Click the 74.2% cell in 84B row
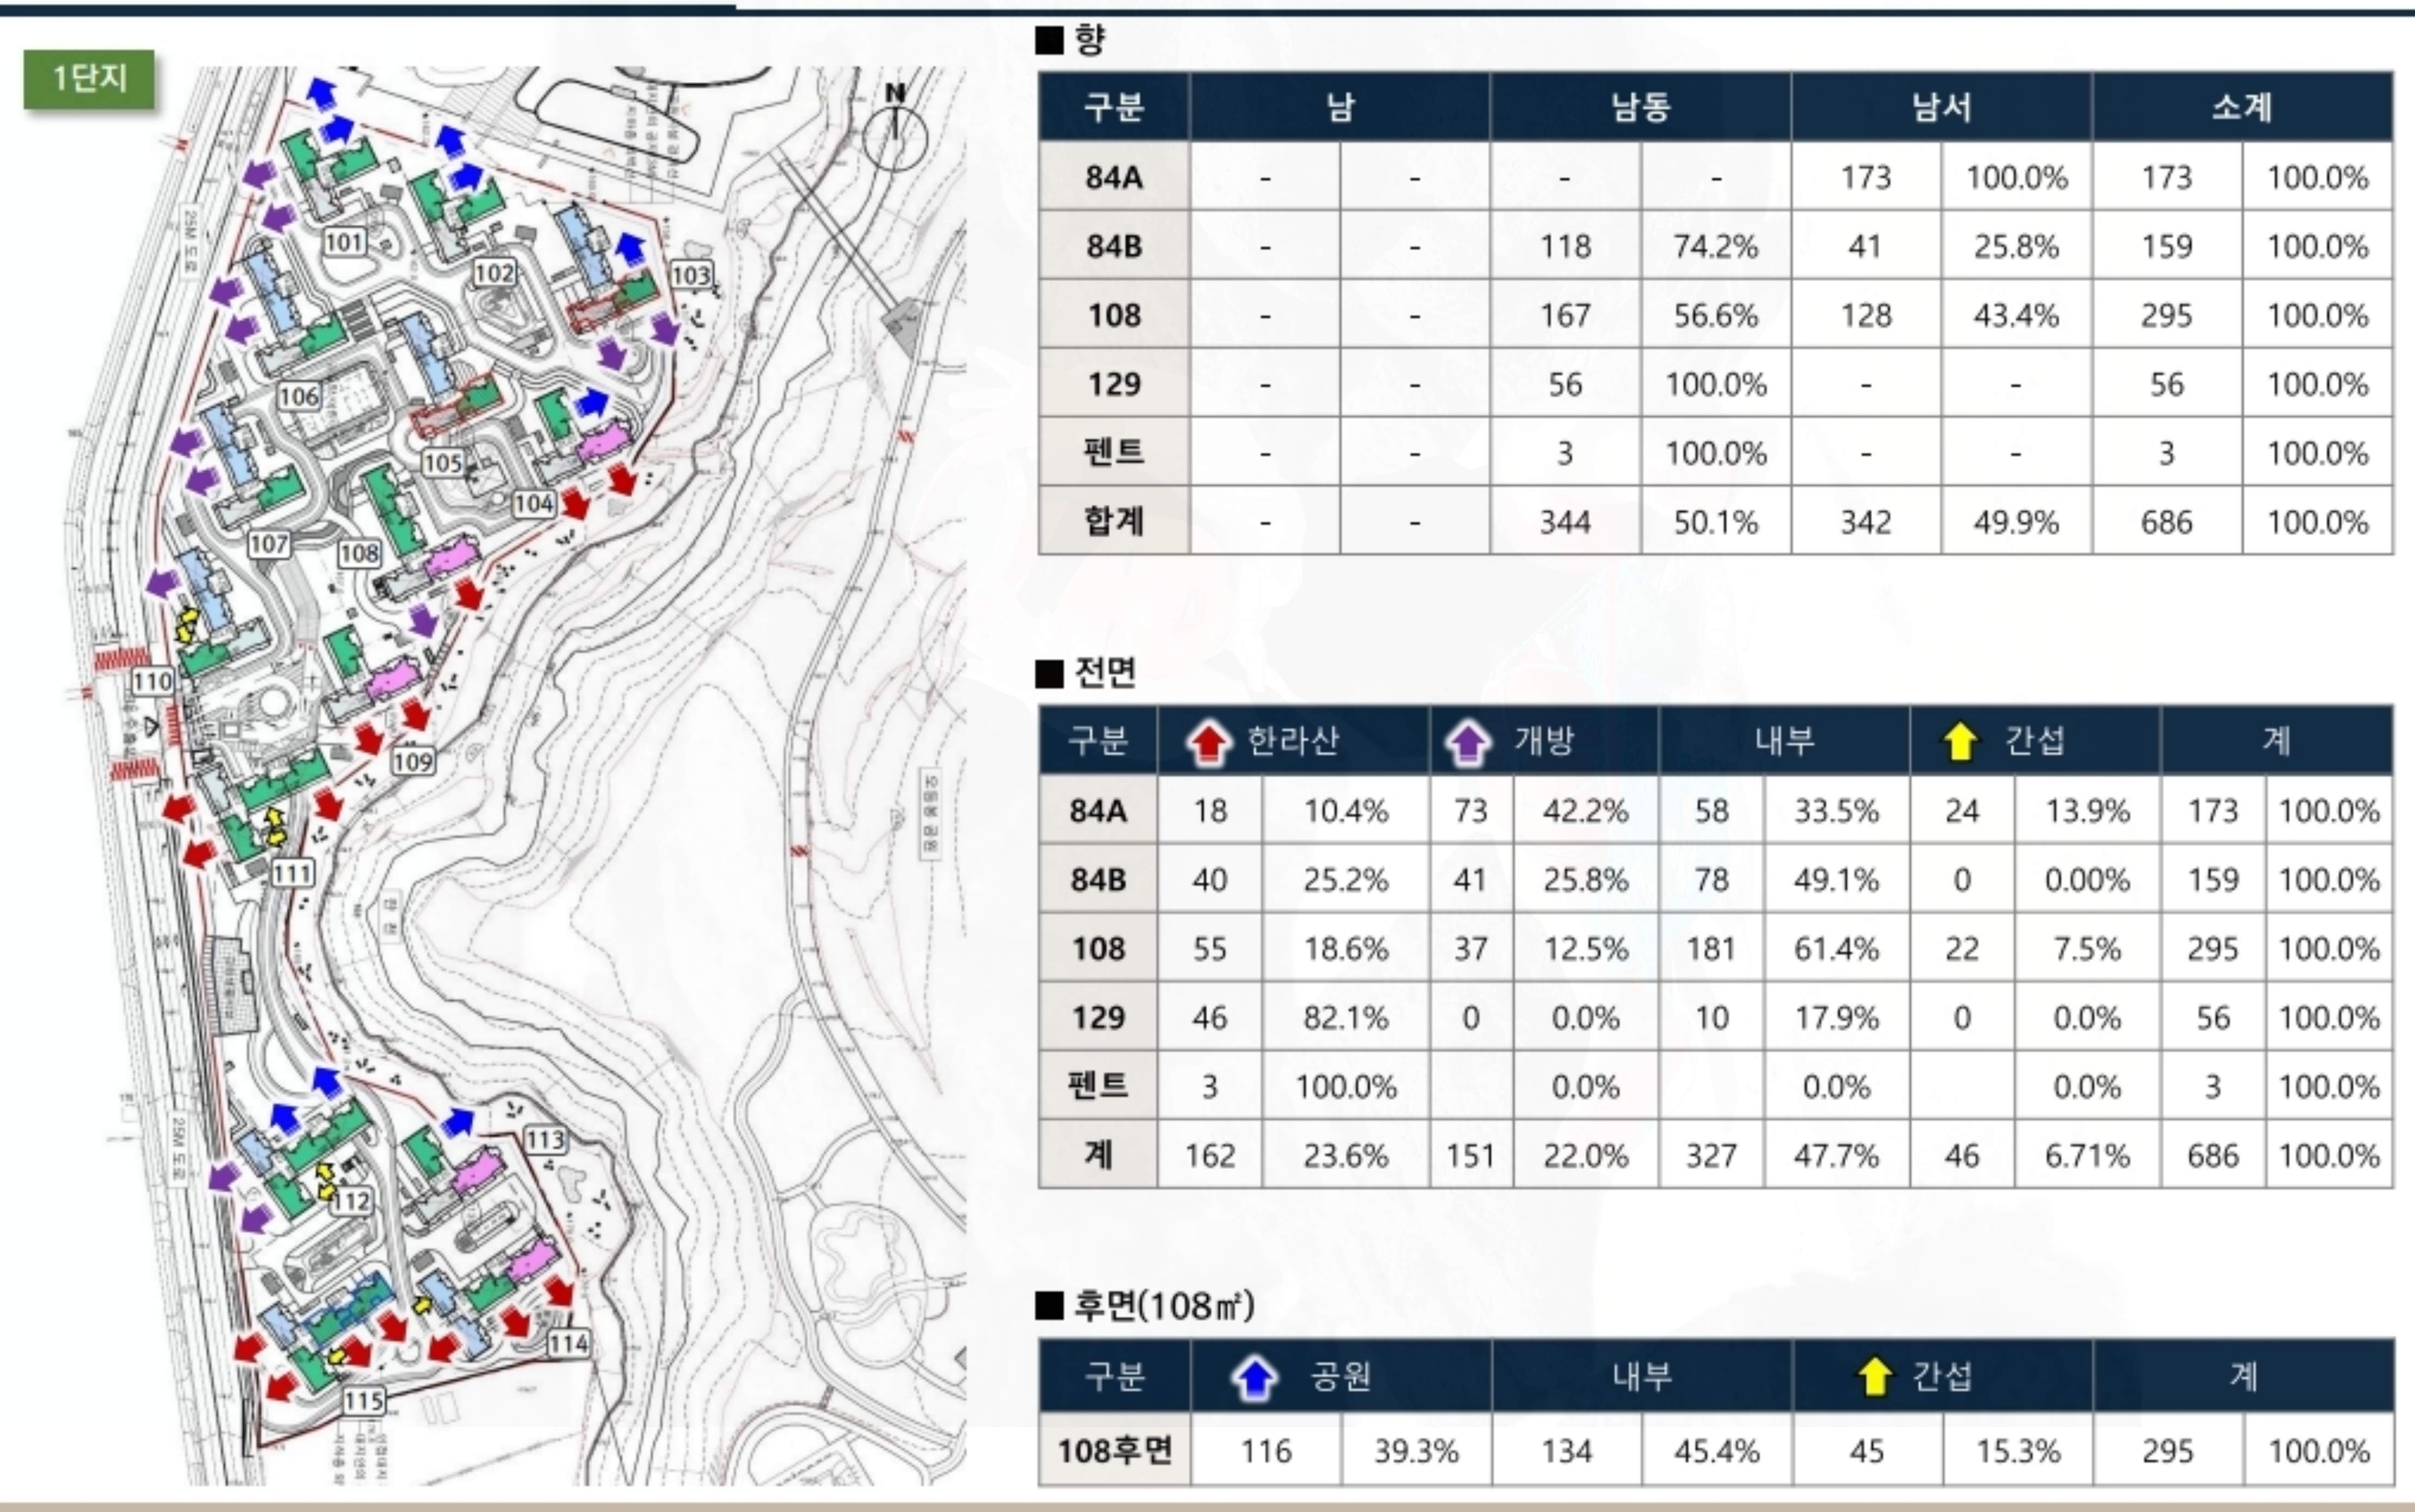 tap(1715, 246)
